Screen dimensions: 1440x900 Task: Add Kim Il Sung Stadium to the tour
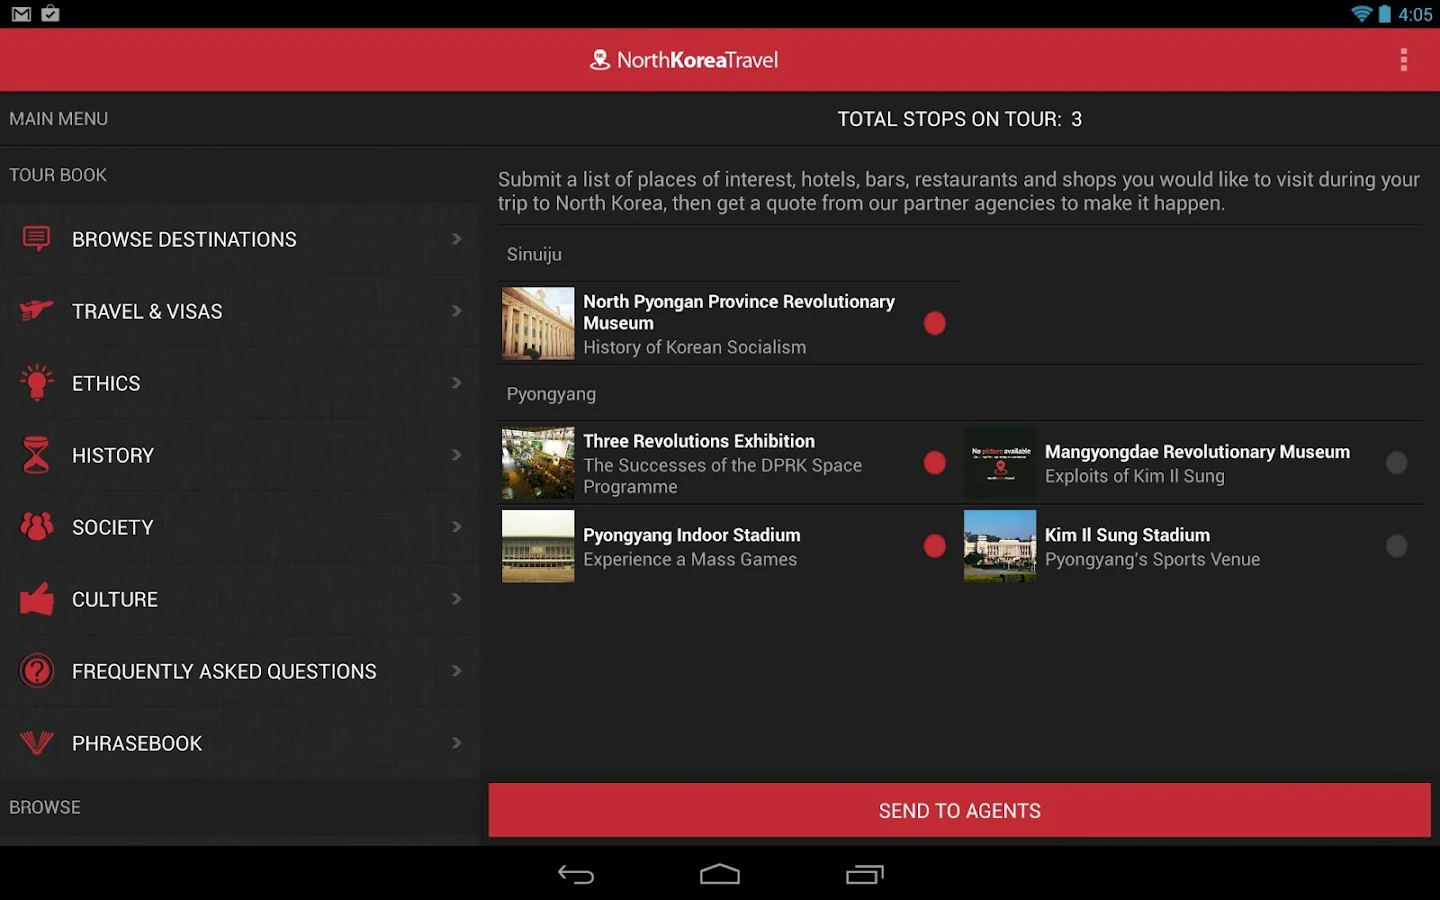click(1396, 546)
